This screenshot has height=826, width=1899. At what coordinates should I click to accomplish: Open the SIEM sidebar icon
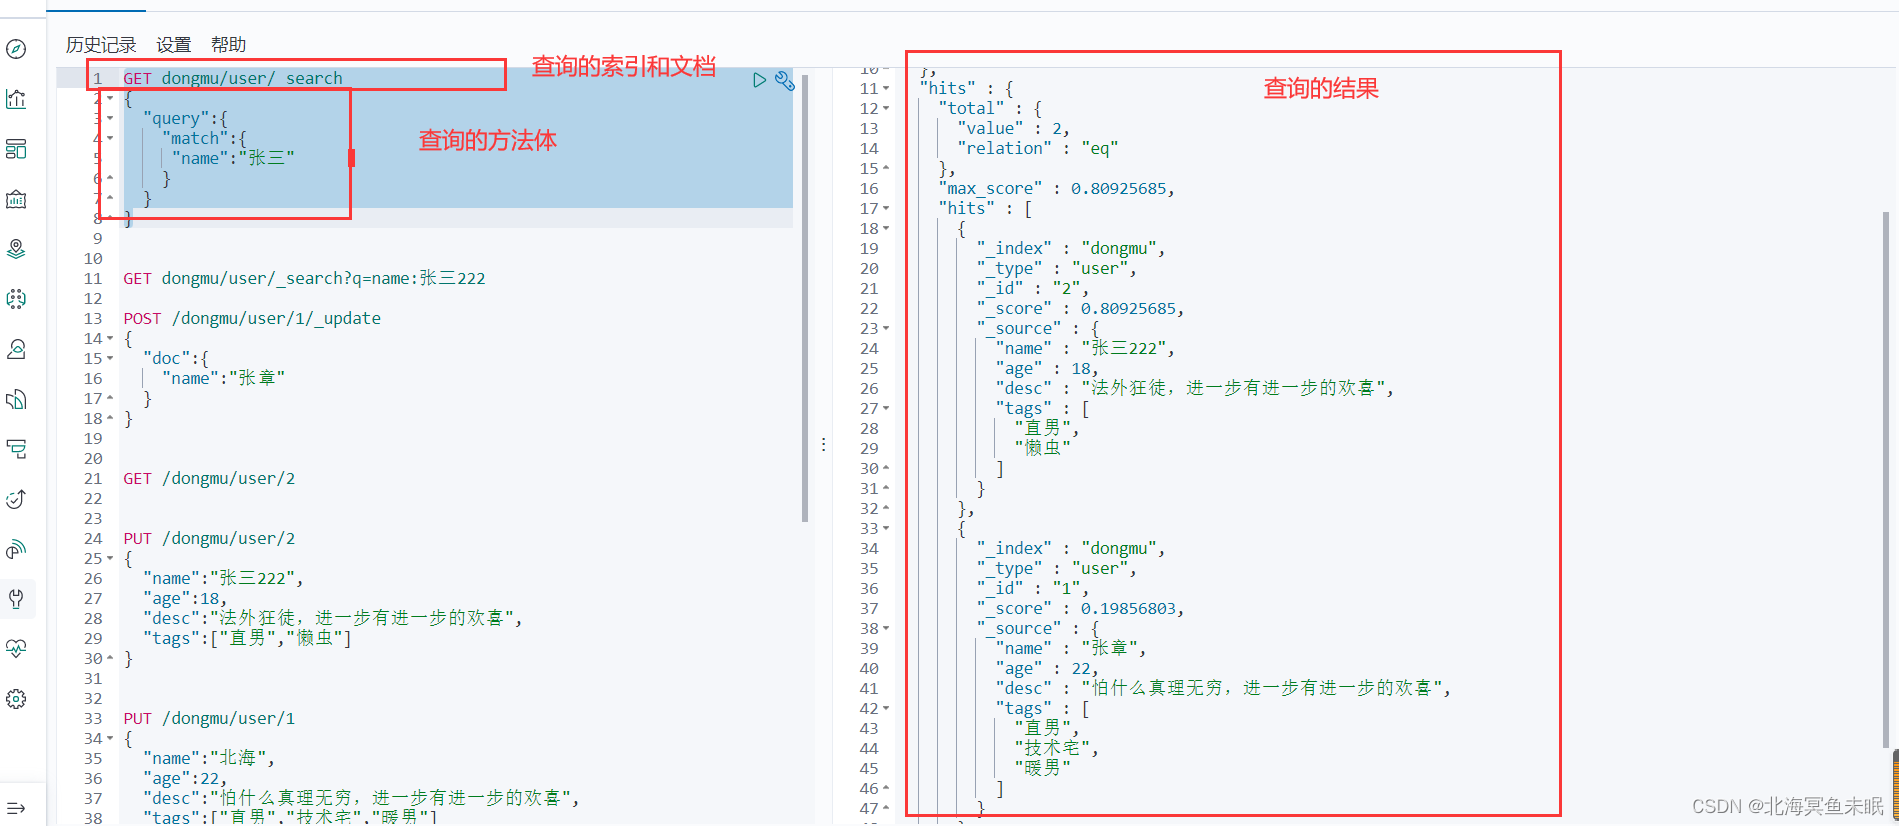[x=16, y=549]
